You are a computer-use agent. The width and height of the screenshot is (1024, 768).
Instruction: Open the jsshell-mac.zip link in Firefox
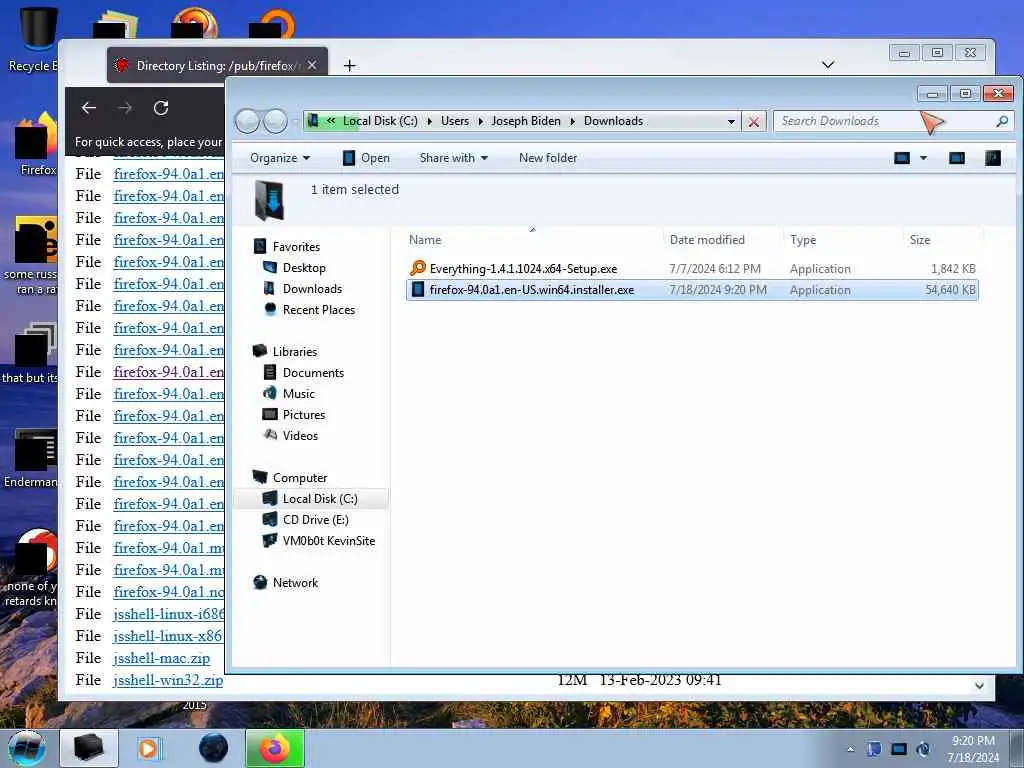(x=161, y=658)
